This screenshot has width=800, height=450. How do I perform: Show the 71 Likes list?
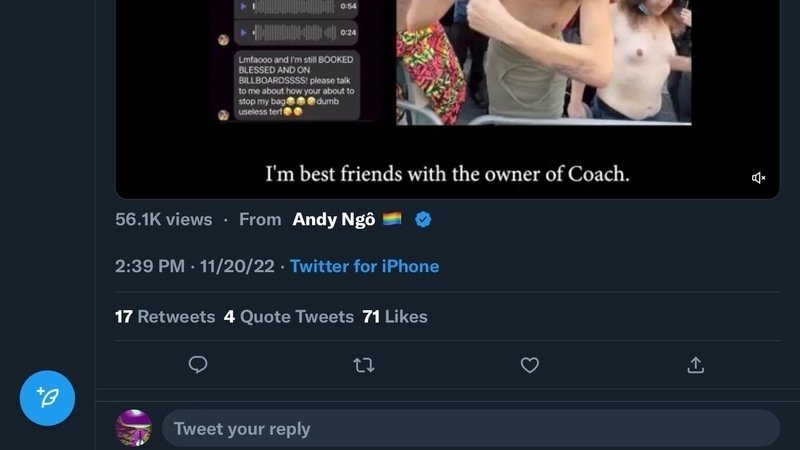coord(395,316)
